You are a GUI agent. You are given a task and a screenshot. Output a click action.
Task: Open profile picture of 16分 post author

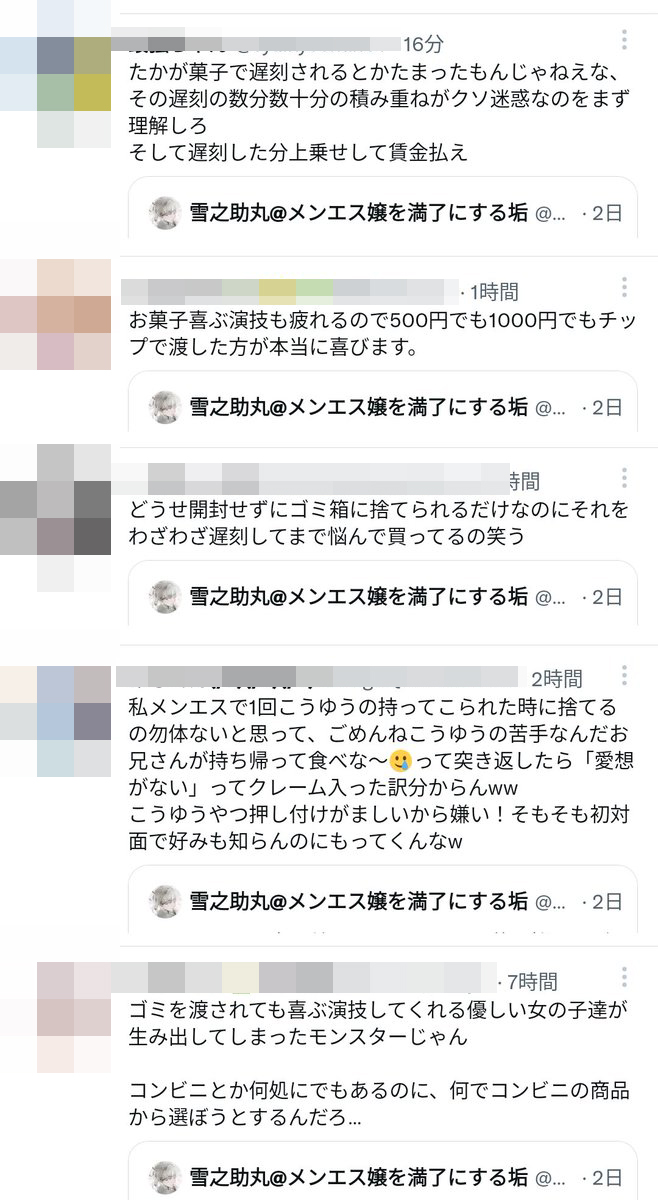[x=56, y=73]
